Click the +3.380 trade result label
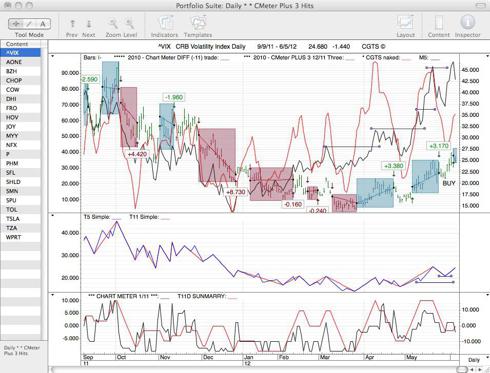Image resolution: width=490 pixels, height=373 pixels. coord(393,166)
